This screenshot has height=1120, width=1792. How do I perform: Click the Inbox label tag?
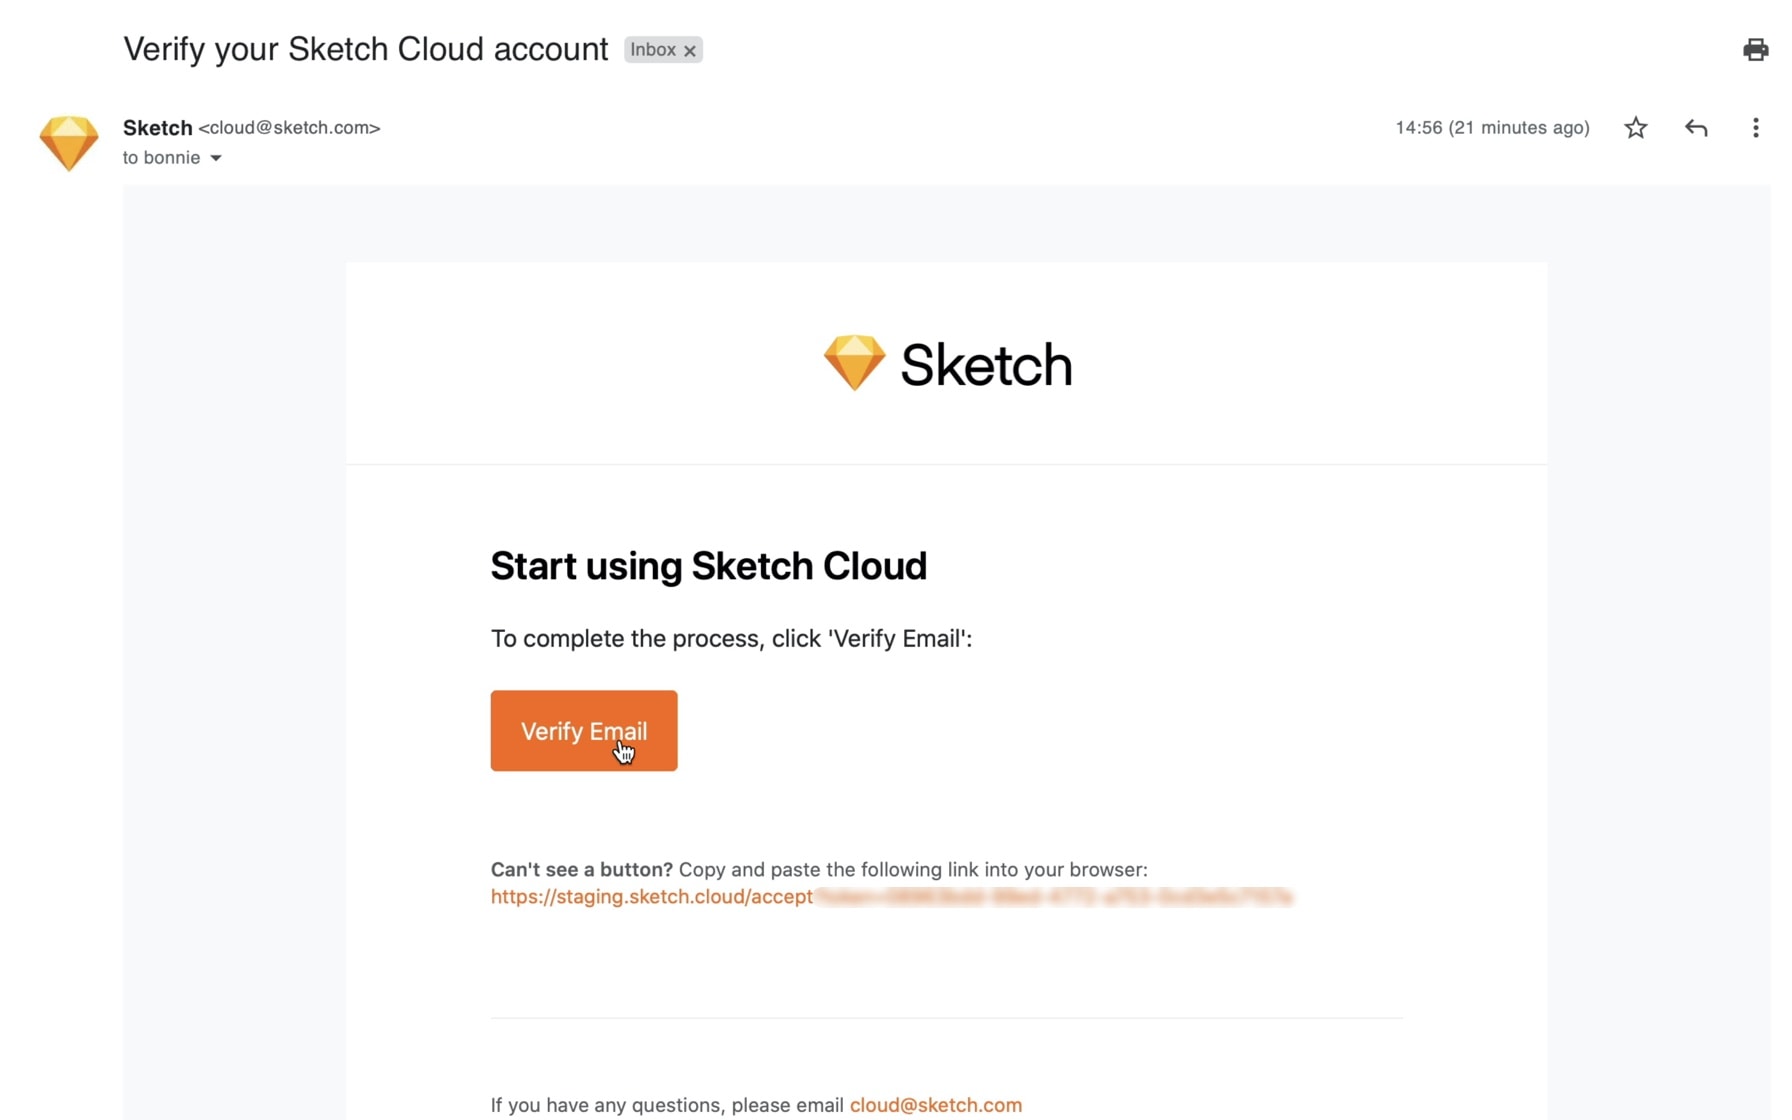[x=652, y=50]
